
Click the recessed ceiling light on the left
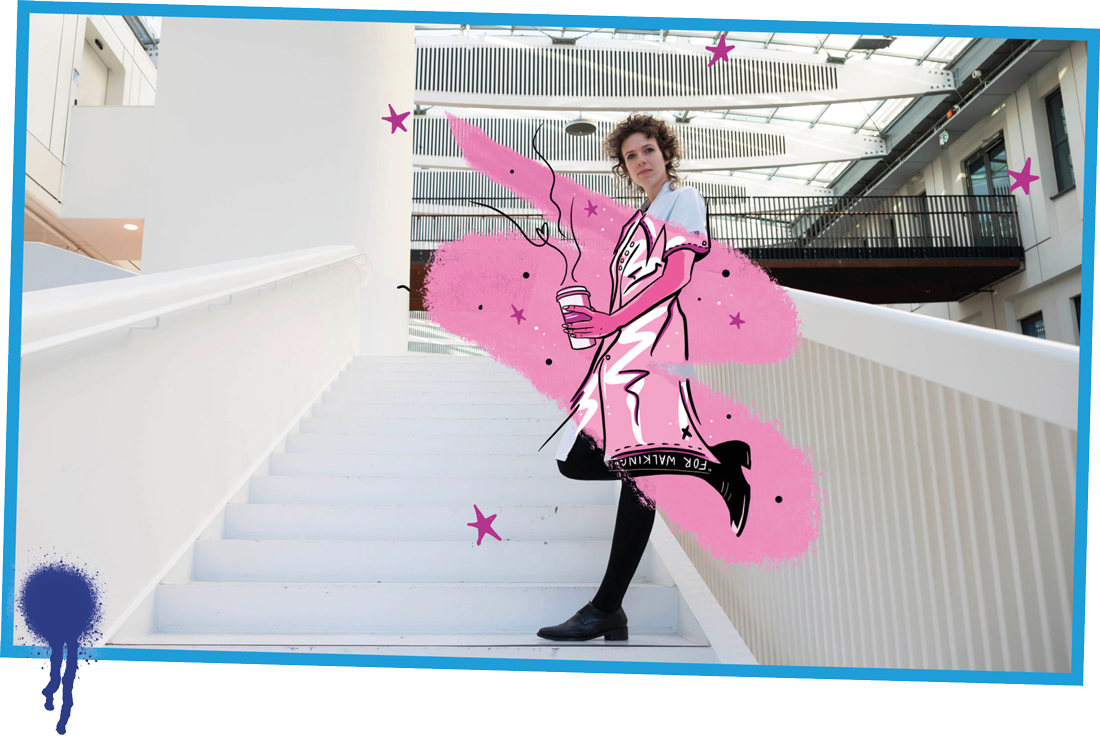pos(132,227)
